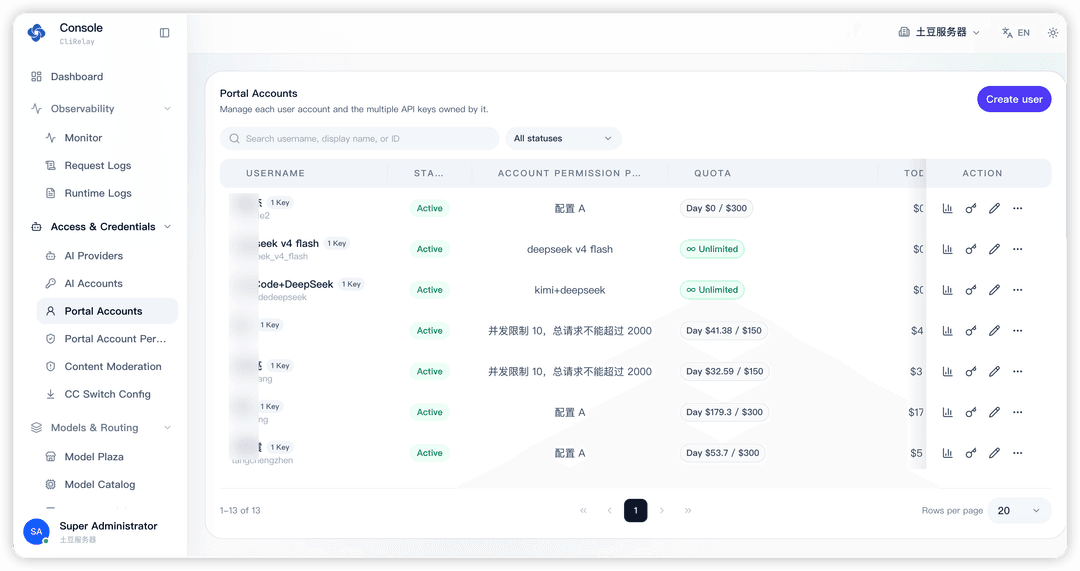Click the Create user button

click(x=1014, y=99)
